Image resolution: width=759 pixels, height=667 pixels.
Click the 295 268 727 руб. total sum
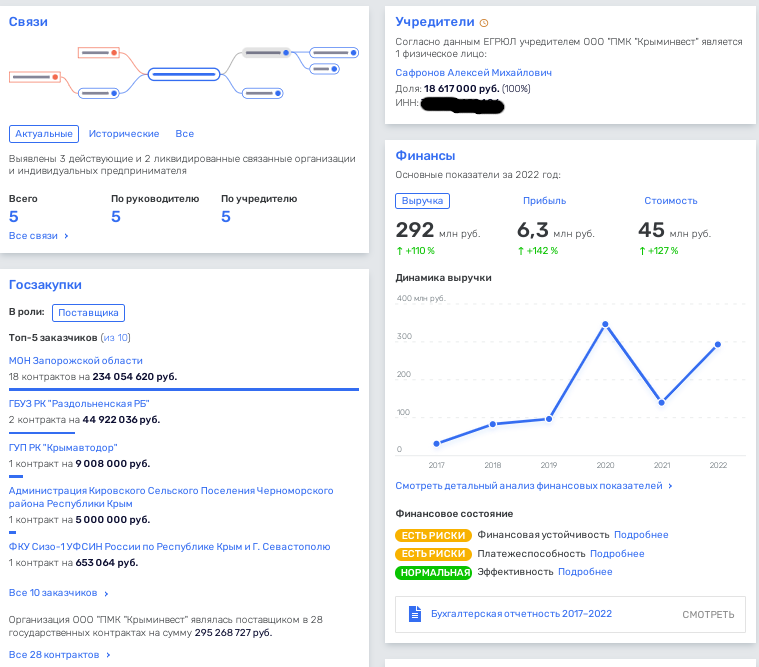tap(233, 633)
